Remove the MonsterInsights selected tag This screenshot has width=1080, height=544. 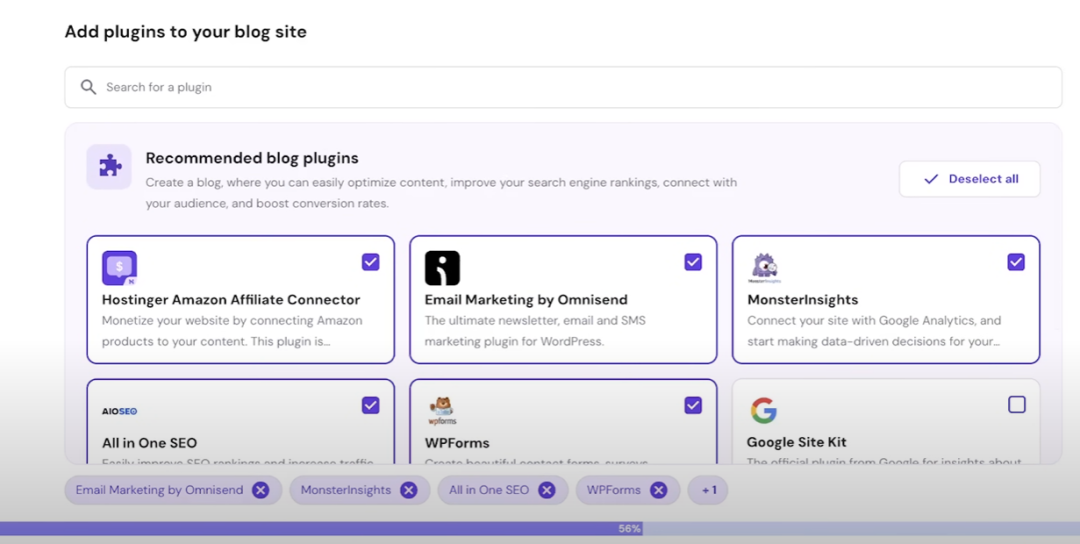408,490
